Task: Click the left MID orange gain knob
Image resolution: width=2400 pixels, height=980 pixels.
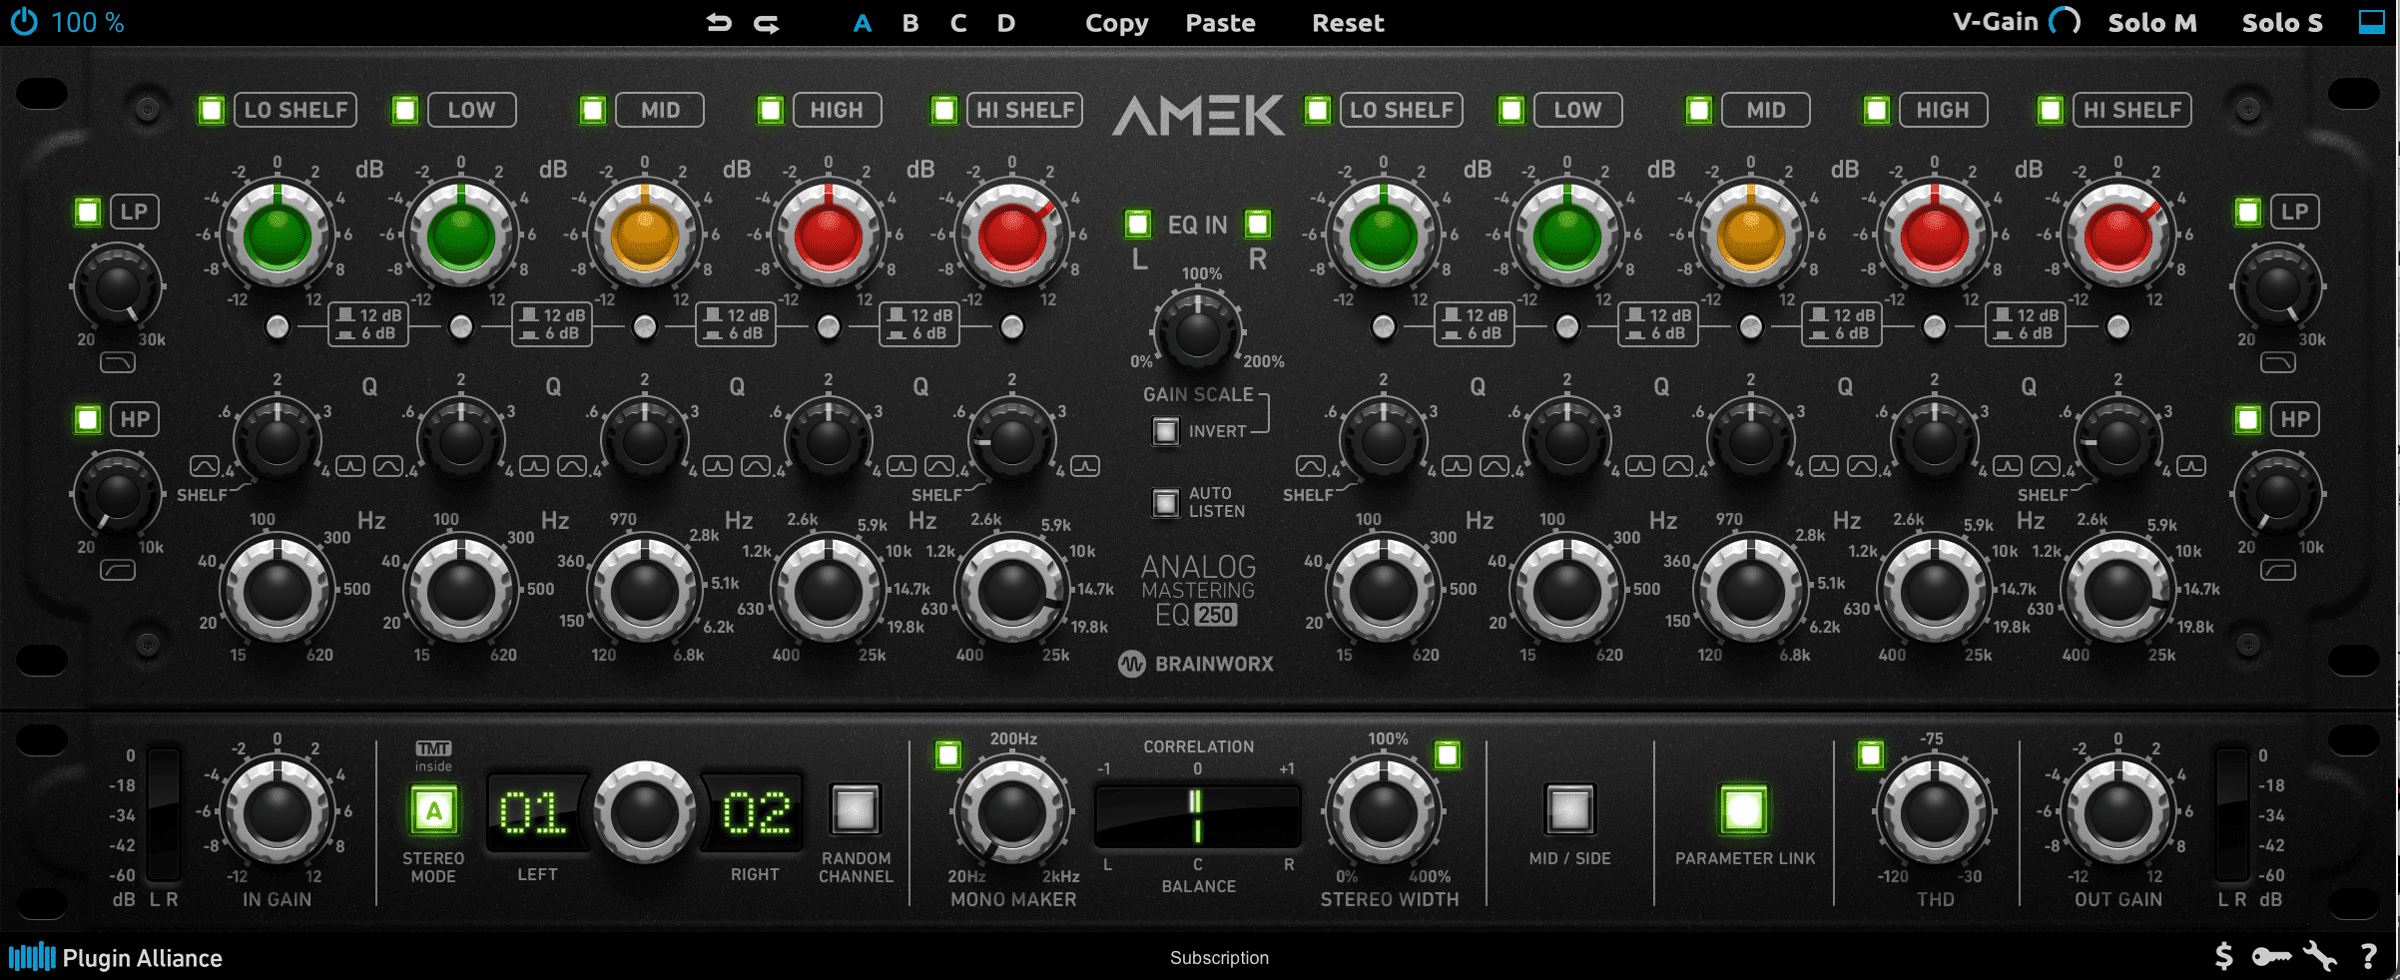Action: click(x=645, y=237)
